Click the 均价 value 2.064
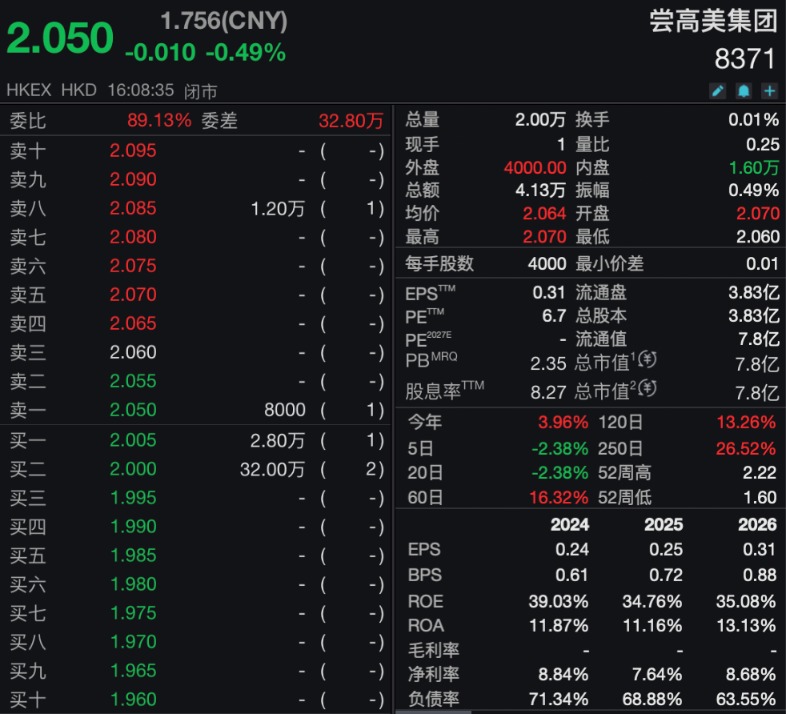The height and width of the screenshot is (714, 786). (544, 214)
